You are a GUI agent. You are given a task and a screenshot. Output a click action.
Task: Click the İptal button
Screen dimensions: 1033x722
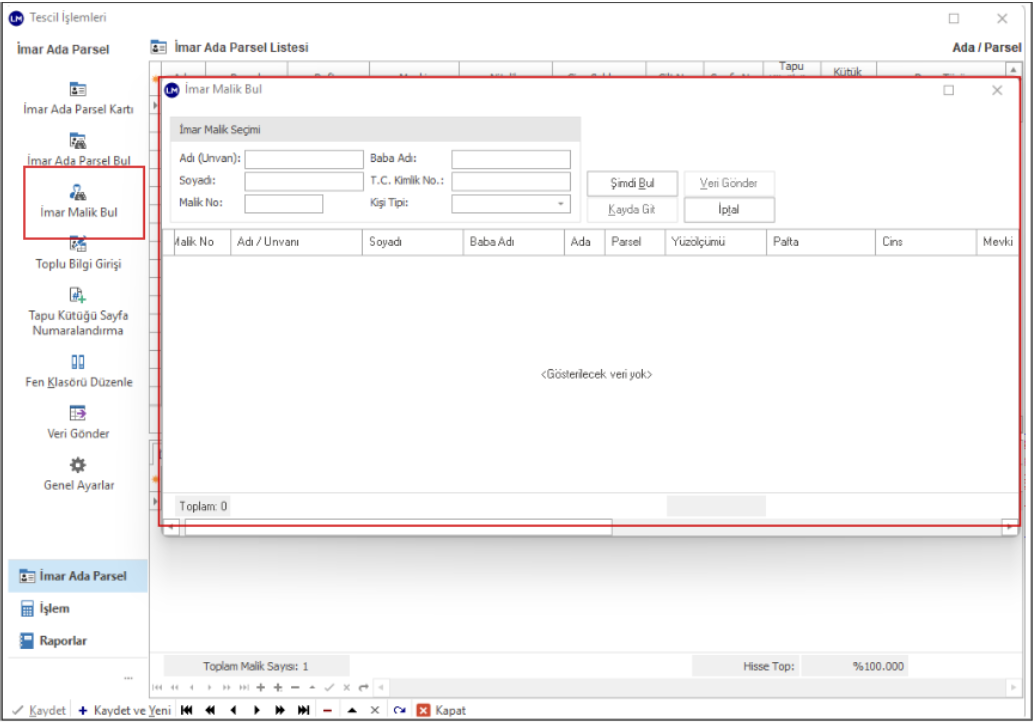[x=729, y=210]
